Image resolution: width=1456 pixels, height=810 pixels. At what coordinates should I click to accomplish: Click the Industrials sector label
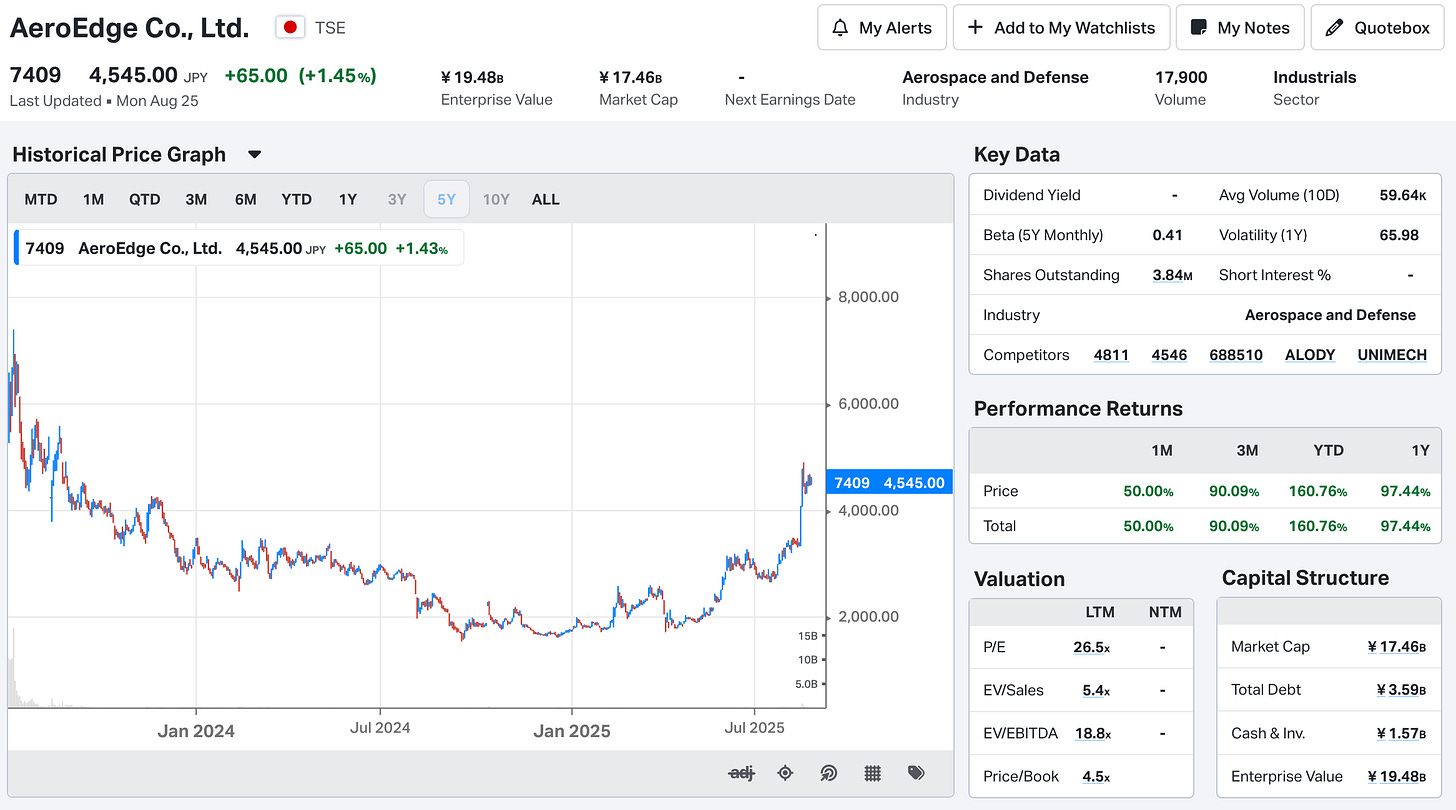click(1315, 77)
